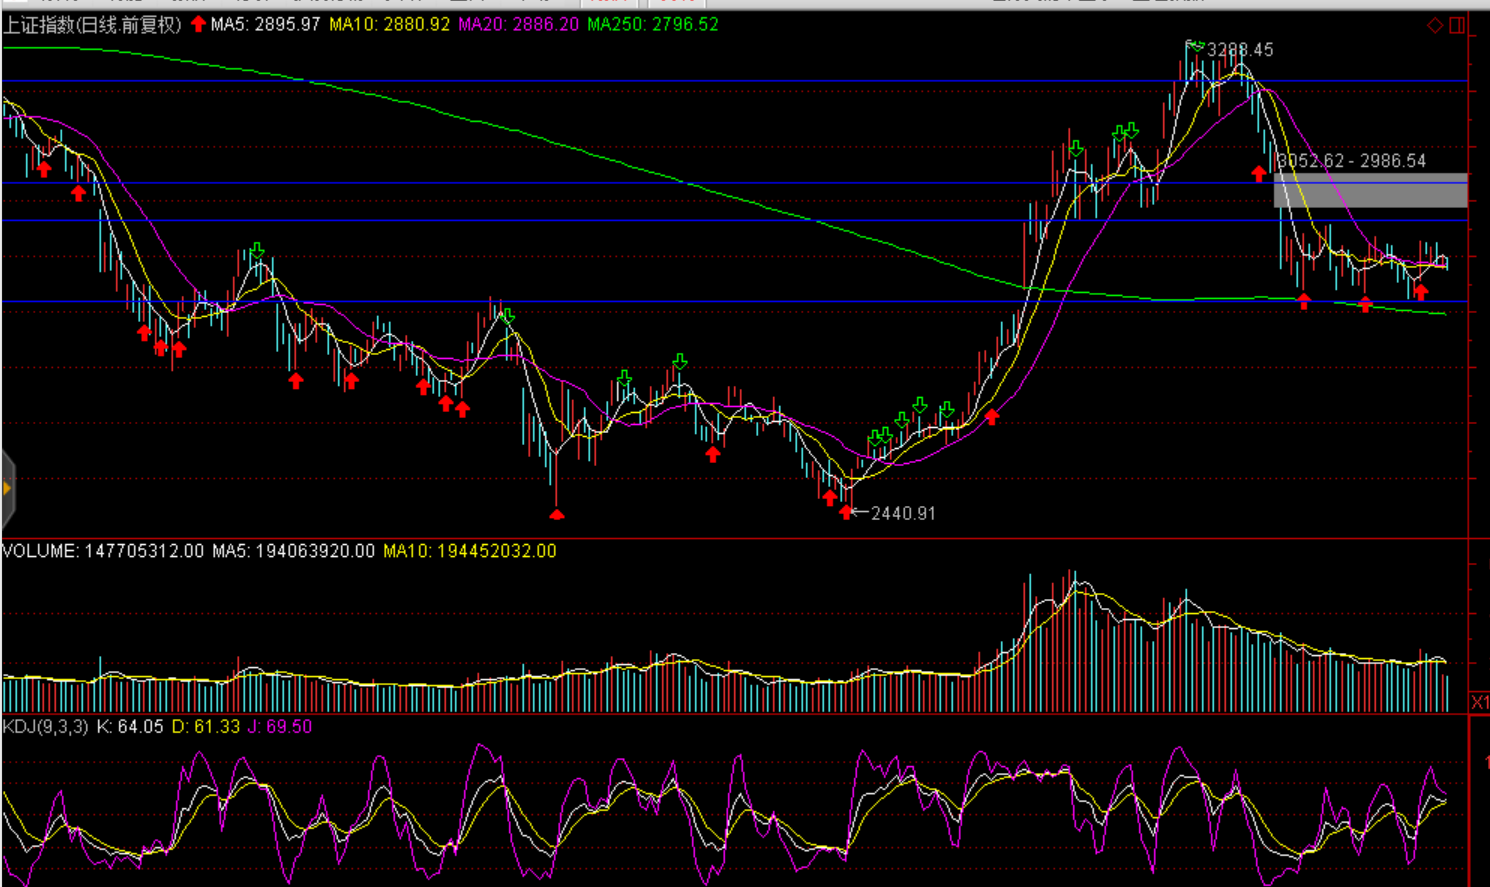Select the 上证指数(日线.前复权) chart title
The width and height of the screenshot is (1490, 887).
92,24
